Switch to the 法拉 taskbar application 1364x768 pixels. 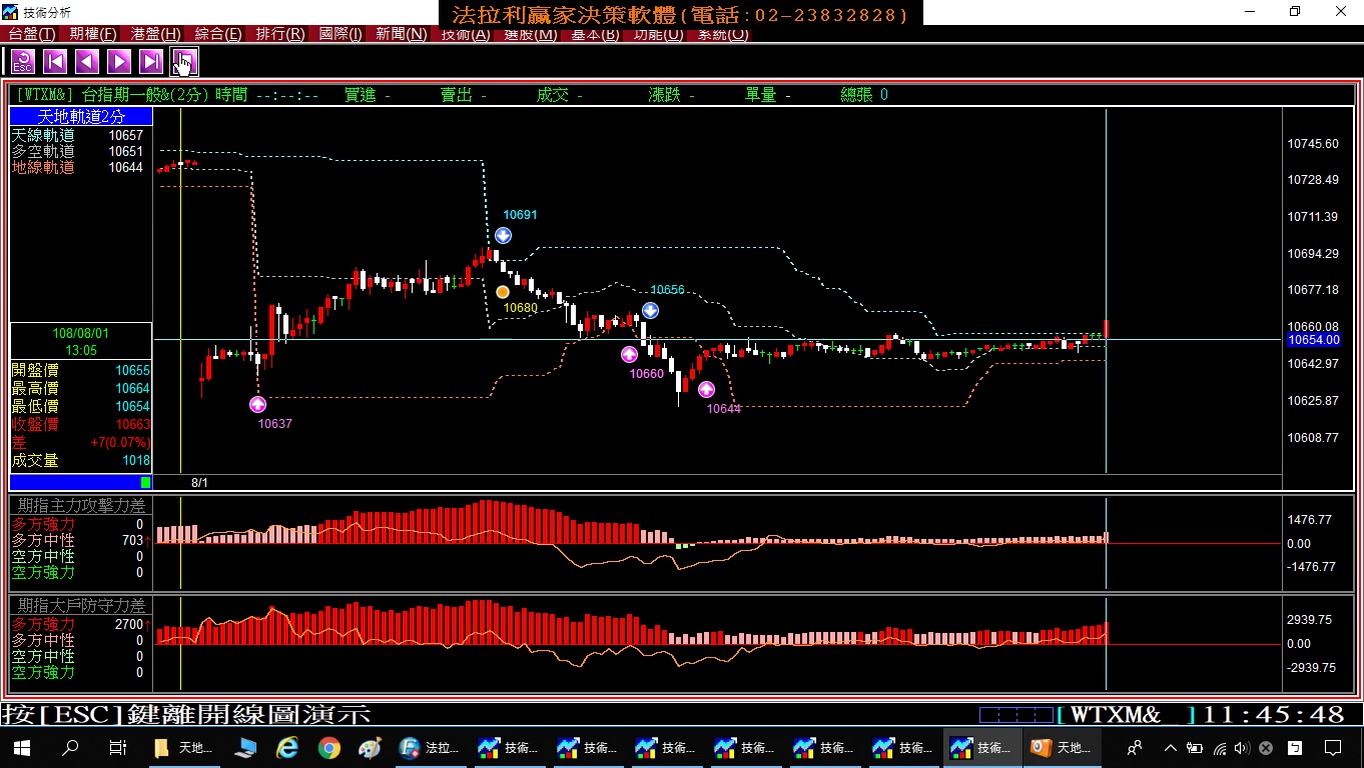431,747
